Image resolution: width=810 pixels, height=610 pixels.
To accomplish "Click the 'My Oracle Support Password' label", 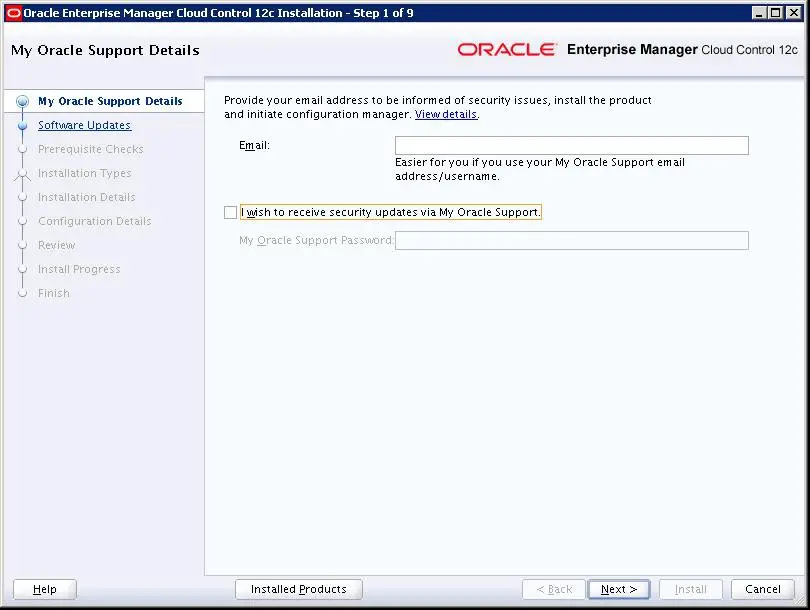I will coord(315,241).
